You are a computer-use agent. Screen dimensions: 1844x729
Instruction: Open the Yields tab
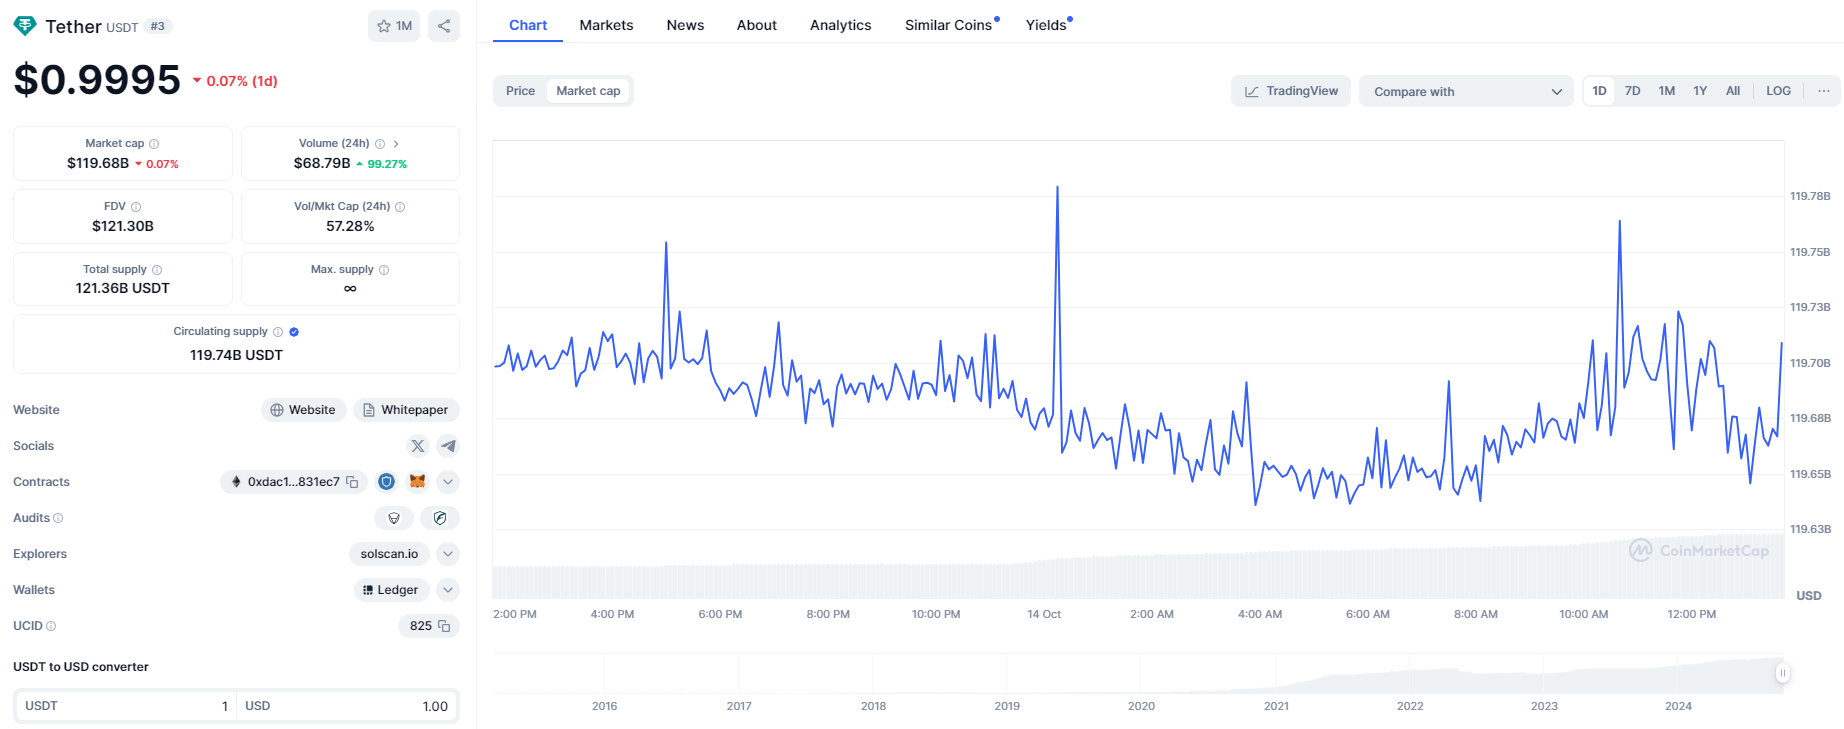pos(1047,25)
